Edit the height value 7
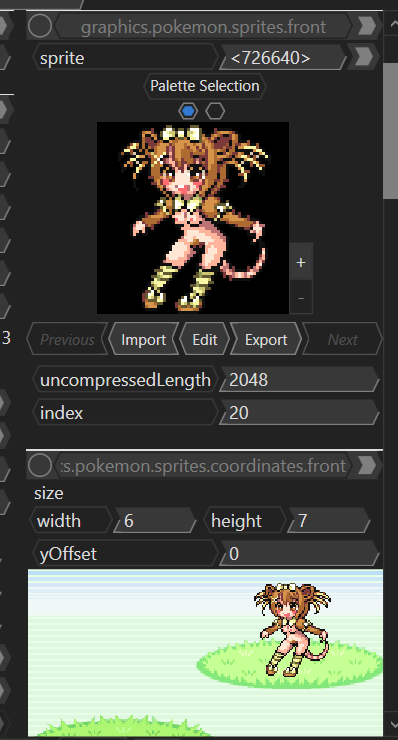This screenshot has width=398, height=740. pos(329,521)
